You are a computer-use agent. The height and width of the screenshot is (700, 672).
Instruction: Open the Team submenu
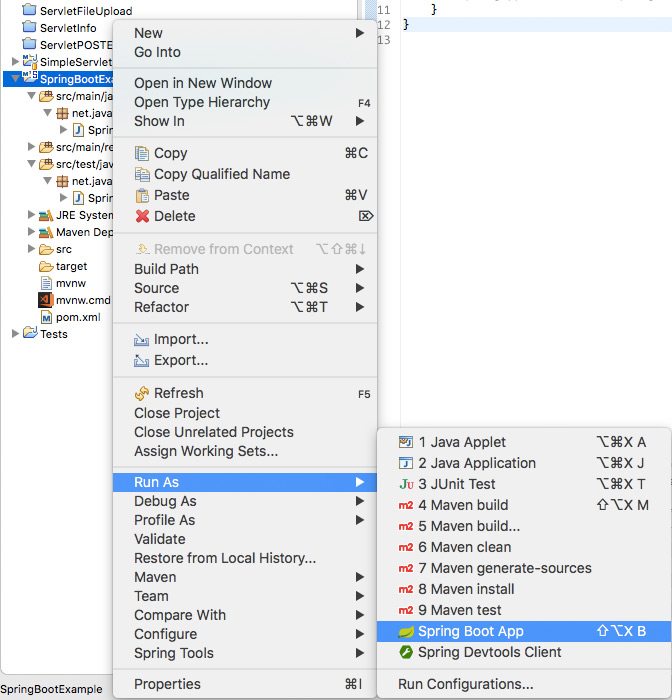point(245,596)
